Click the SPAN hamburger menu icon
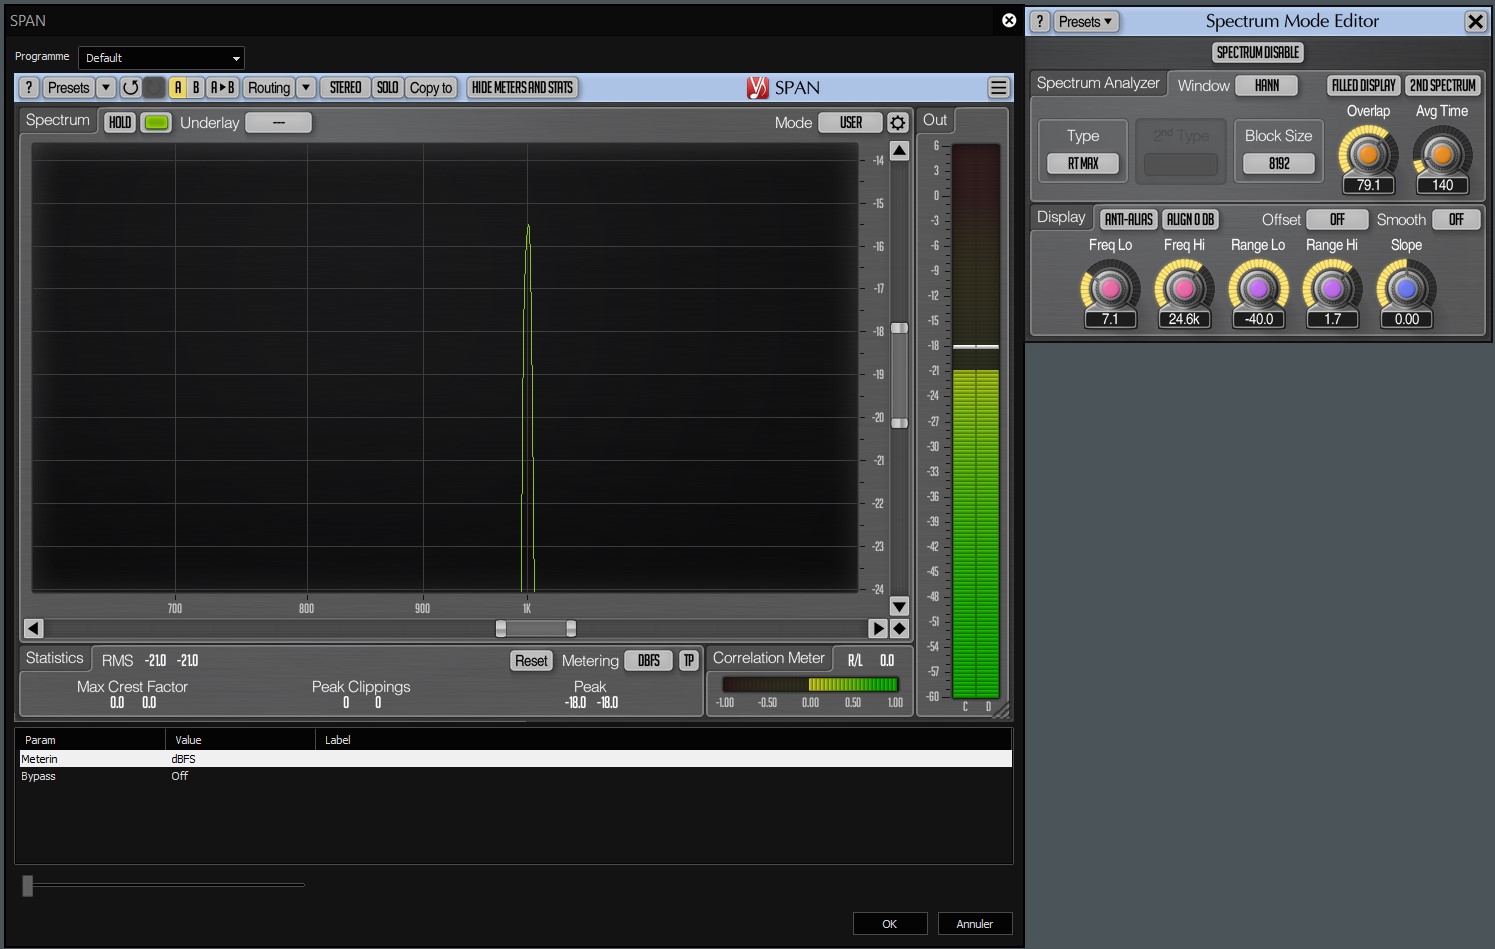Viewport: 1495px width, 949px height. (998, 88)
